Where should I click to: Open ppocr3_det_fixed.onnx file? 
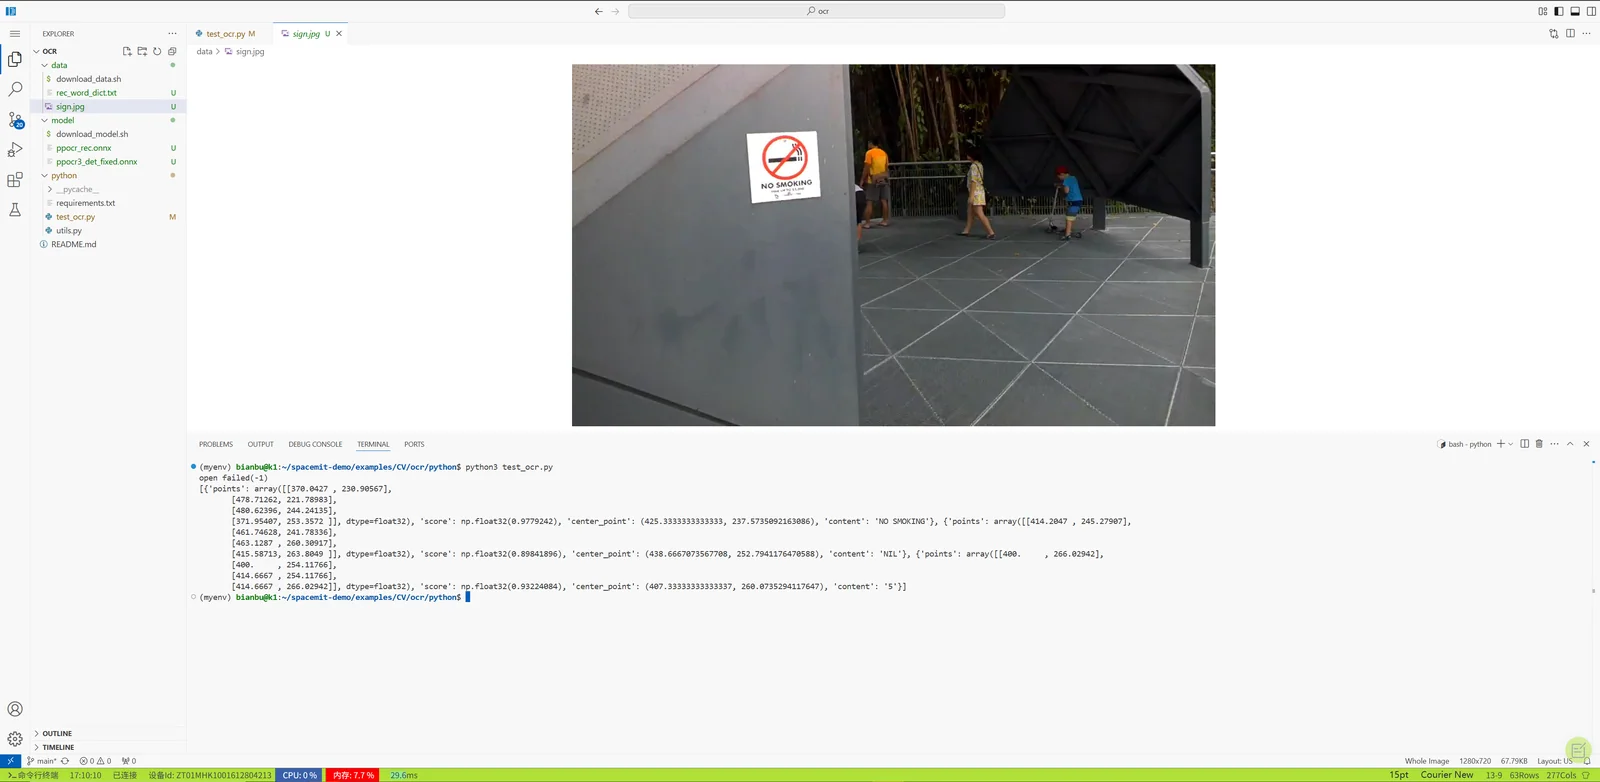96,162
